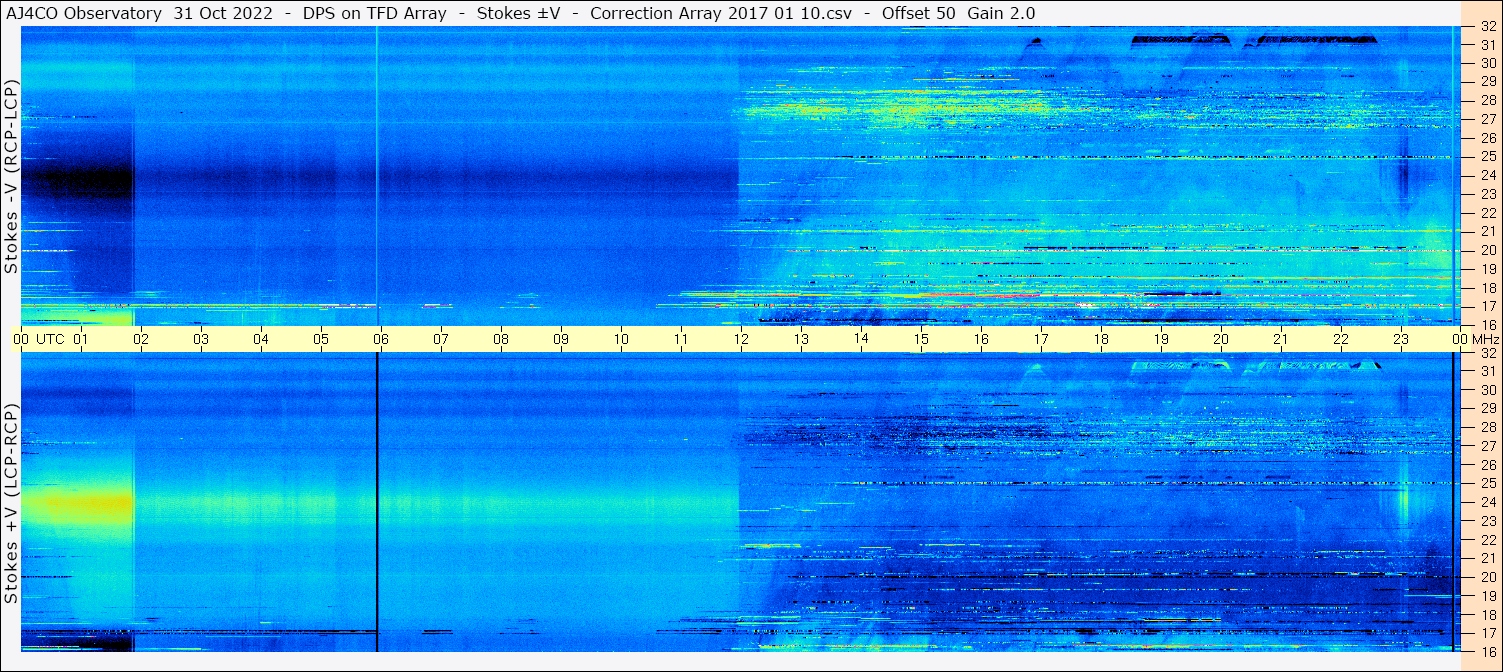Click the 'AJ4CO Observatory' title text
This screenshot has height=672, width=1503.
(x=83, y=13)
